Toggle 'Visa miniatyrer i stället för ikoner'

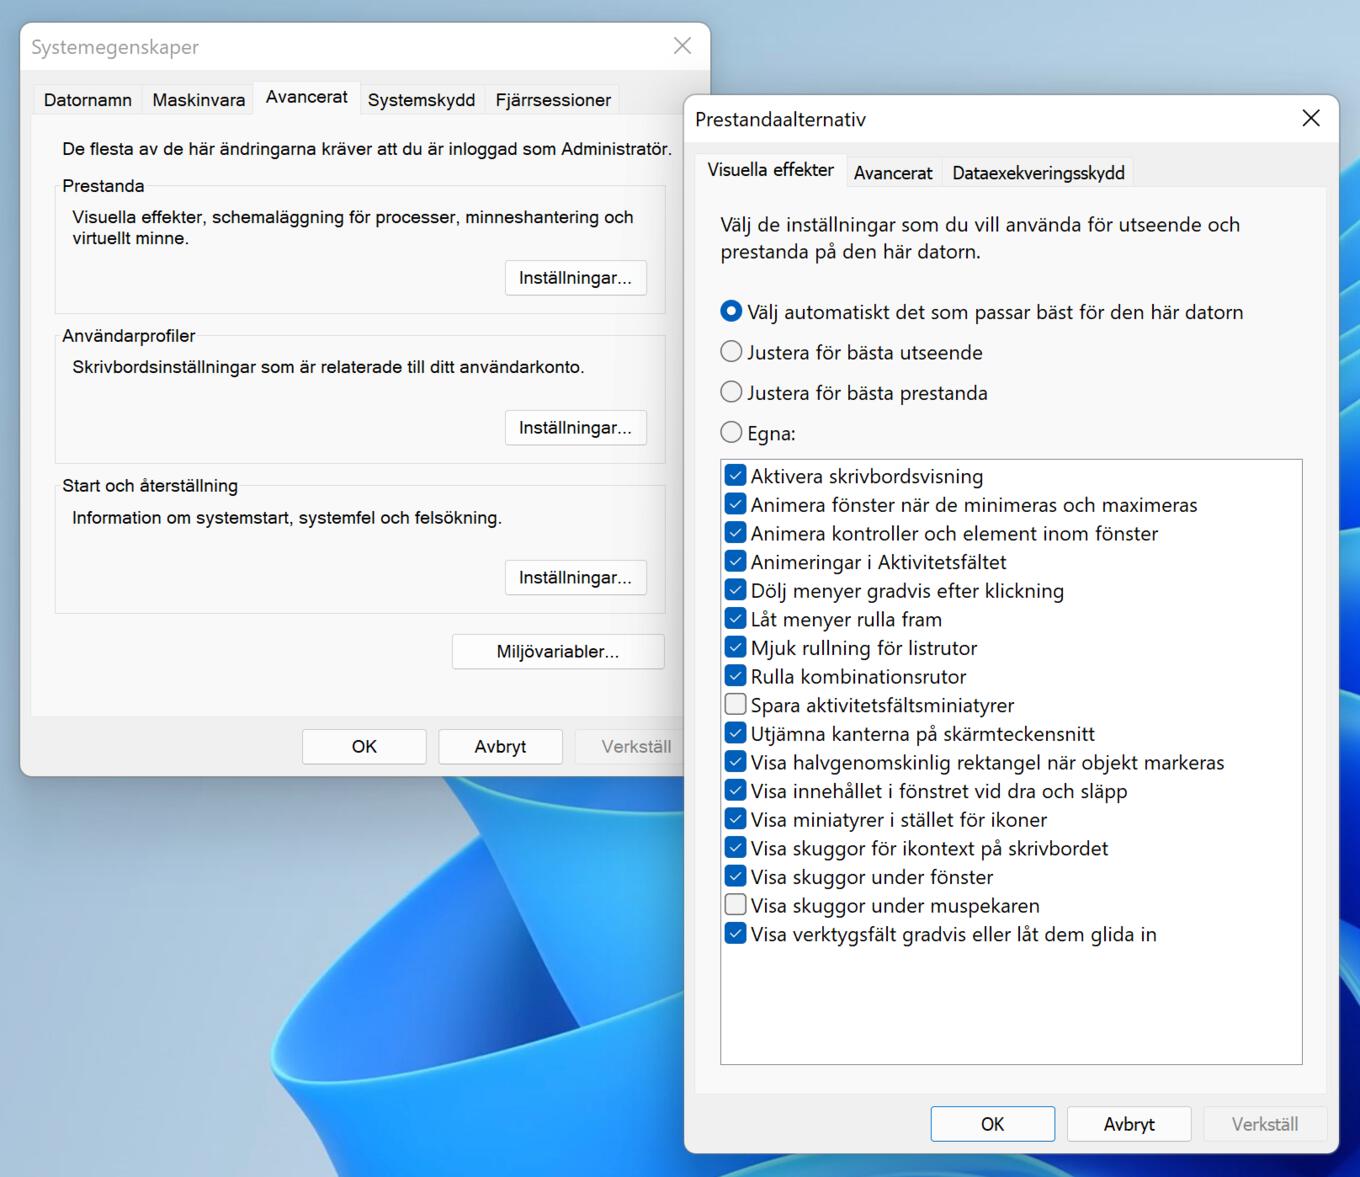coord(735,820)
